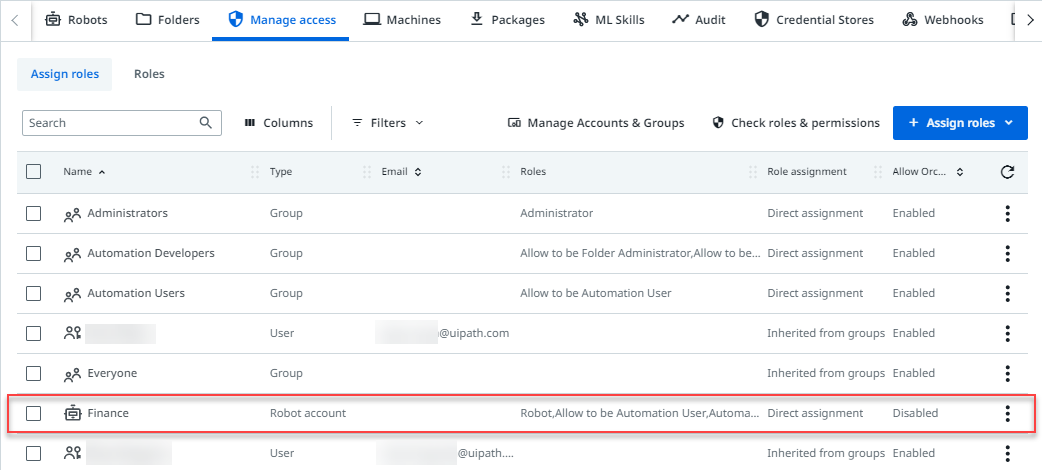The width and height of the screenshot is (1042, 470).
Task: Click the Everyone name text
Action: (112, 373)
